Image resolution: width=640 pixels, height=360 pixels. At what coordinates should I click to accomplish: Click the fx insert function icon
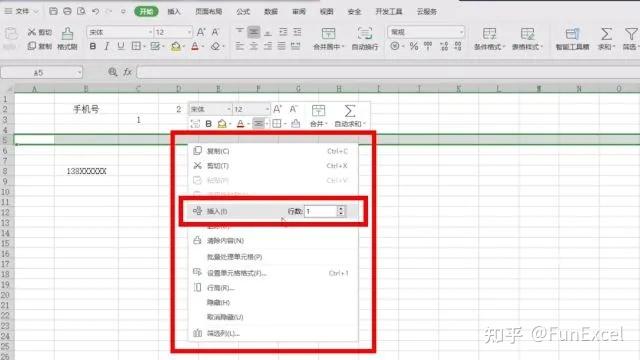coord(128,72)
